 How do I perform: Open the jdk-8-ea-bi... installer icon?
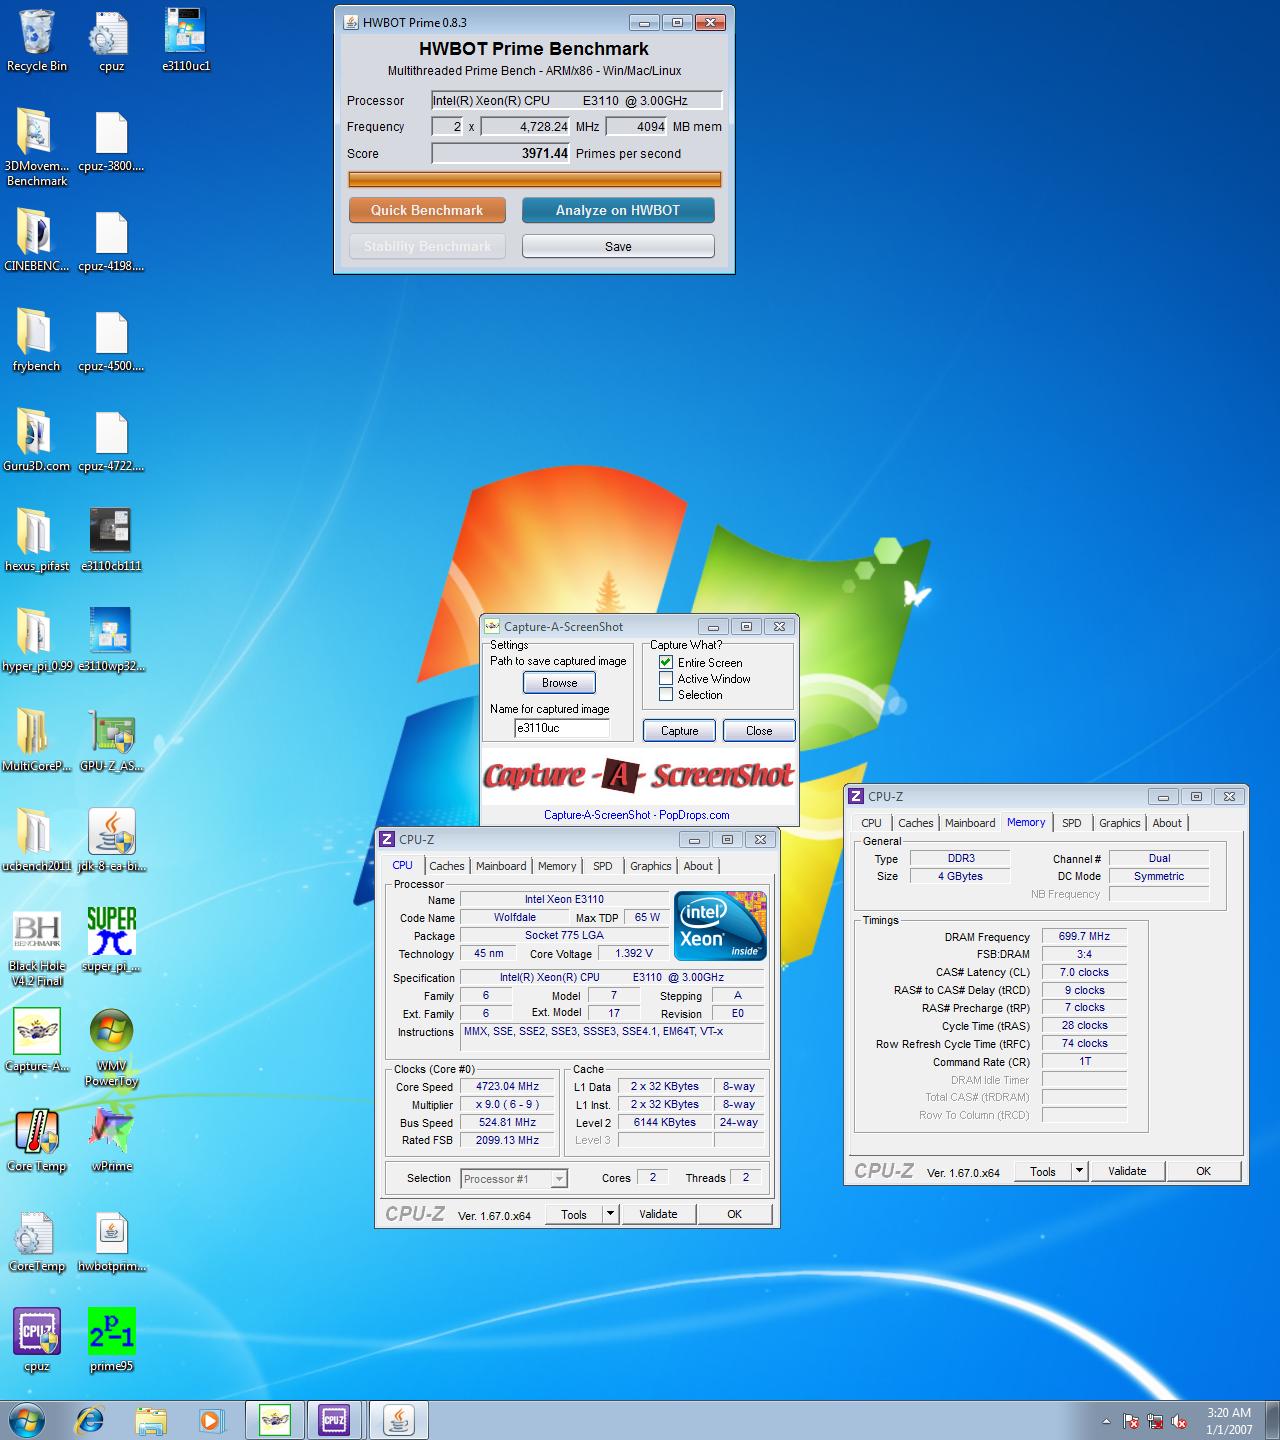click(x=111, y=840)
